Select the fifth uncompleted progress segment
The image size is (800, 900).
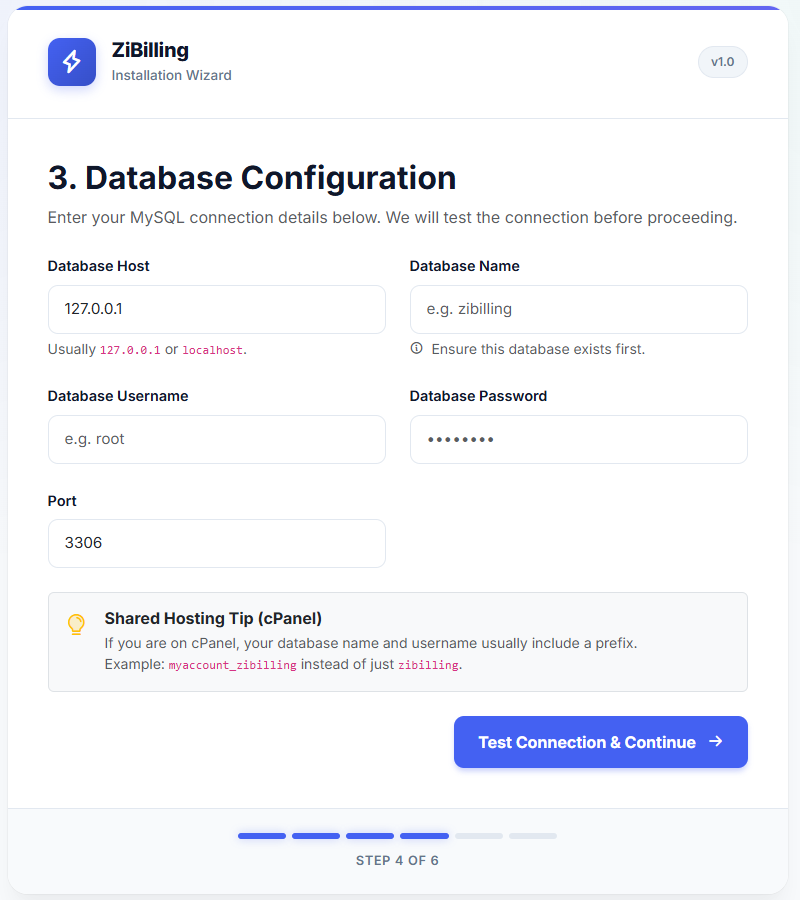(x=478, y=836)
